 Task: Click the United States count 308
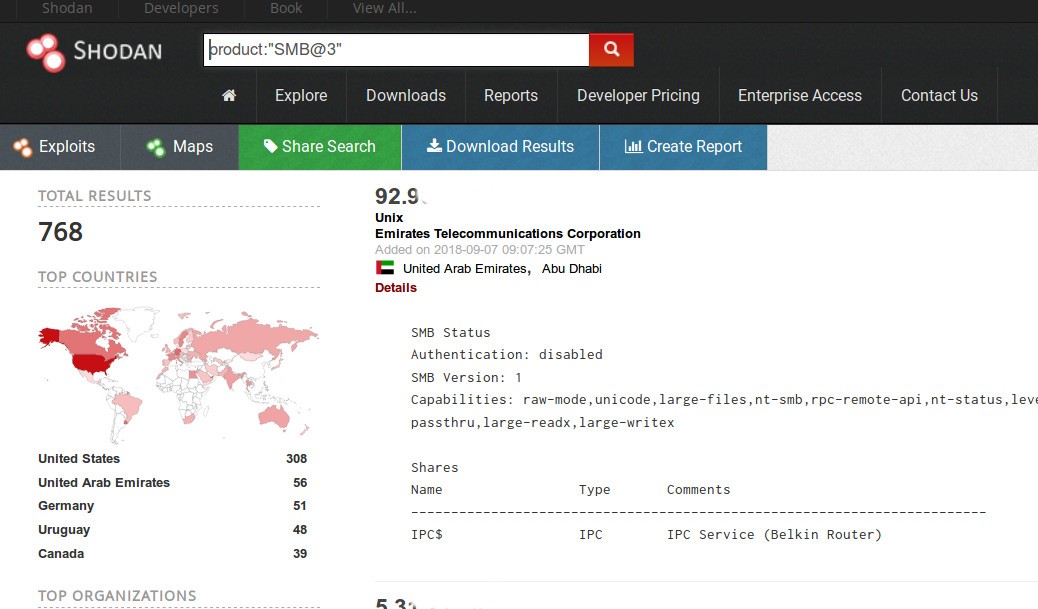(x=297, y=459)
